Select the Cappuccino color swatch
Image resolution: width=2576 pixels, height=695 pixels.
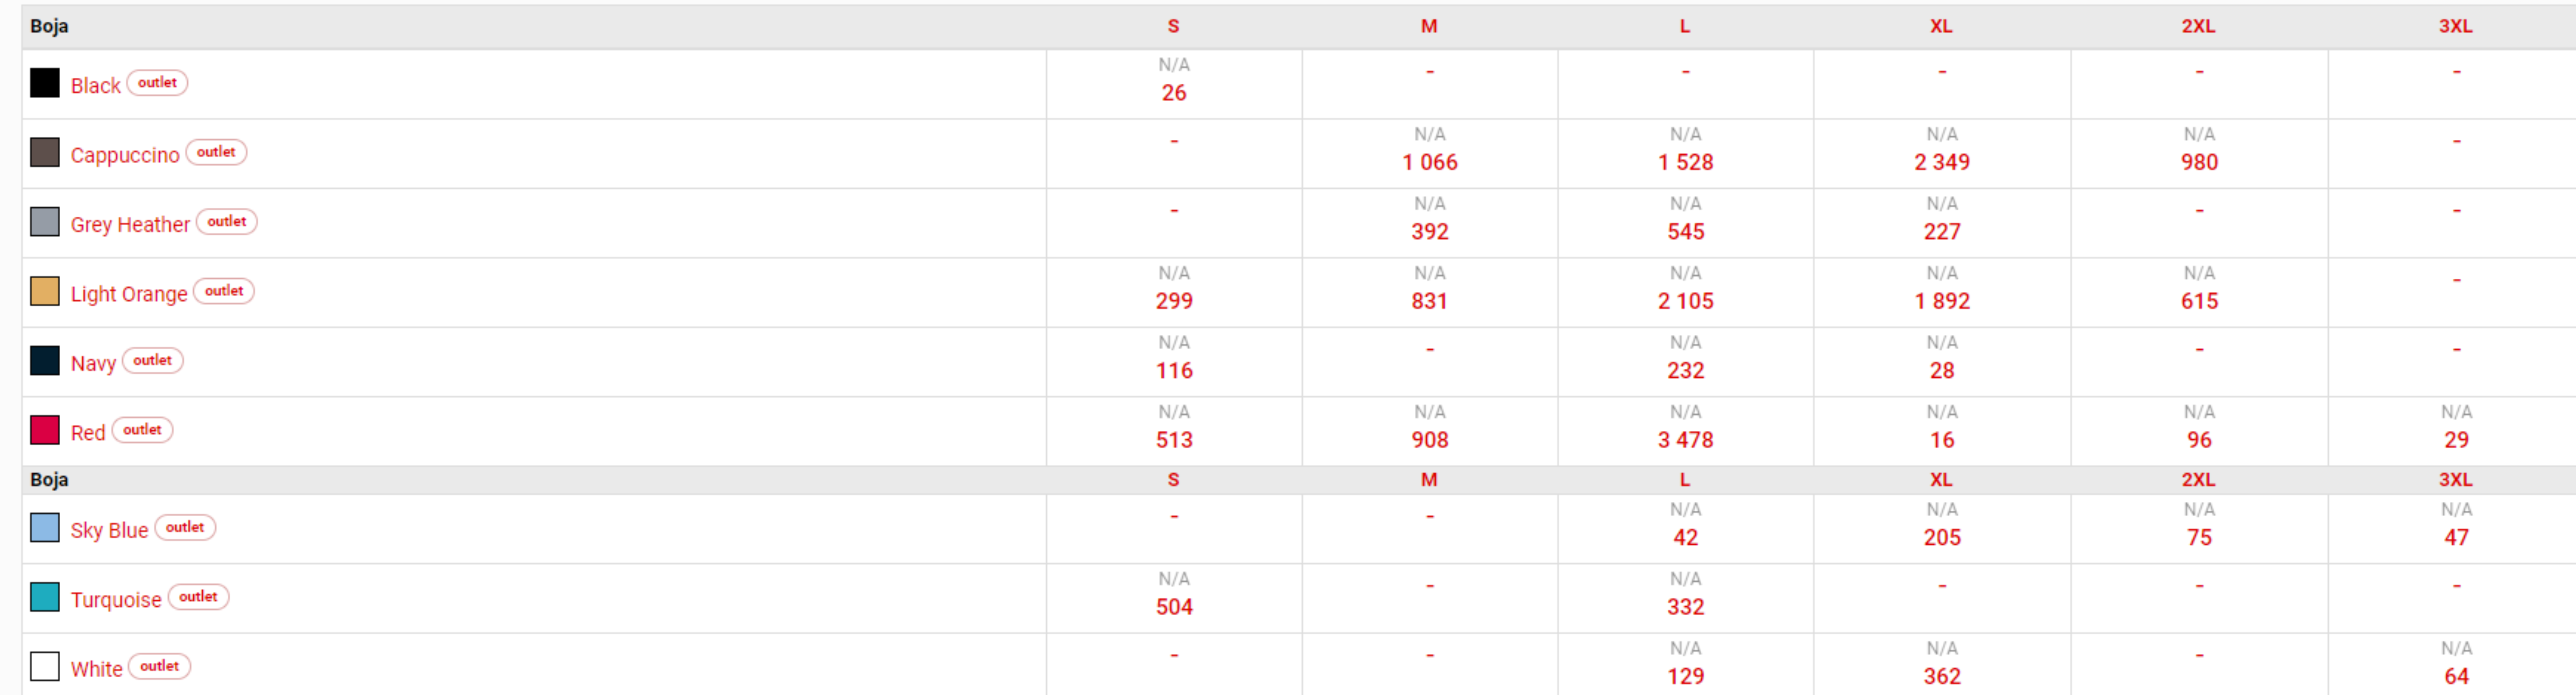(x=45, y=152)
